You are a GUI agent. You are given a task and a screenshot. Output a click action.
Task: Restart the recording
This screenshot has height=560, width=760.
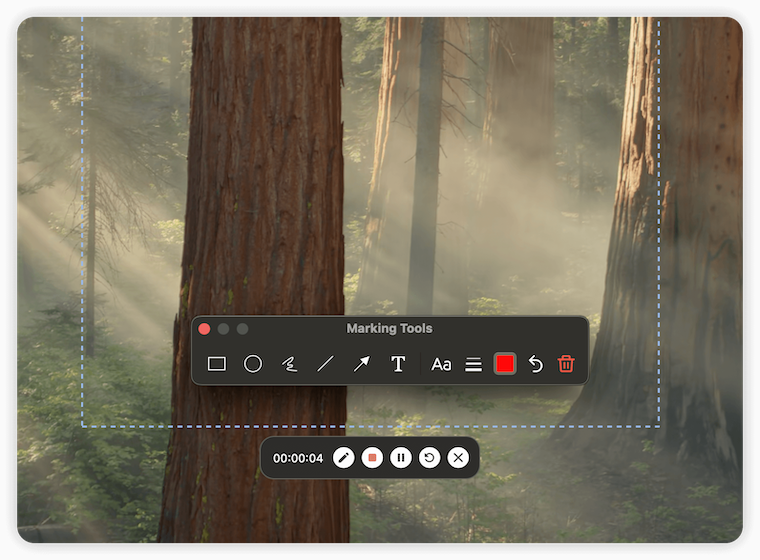click(x=429, y=458)
